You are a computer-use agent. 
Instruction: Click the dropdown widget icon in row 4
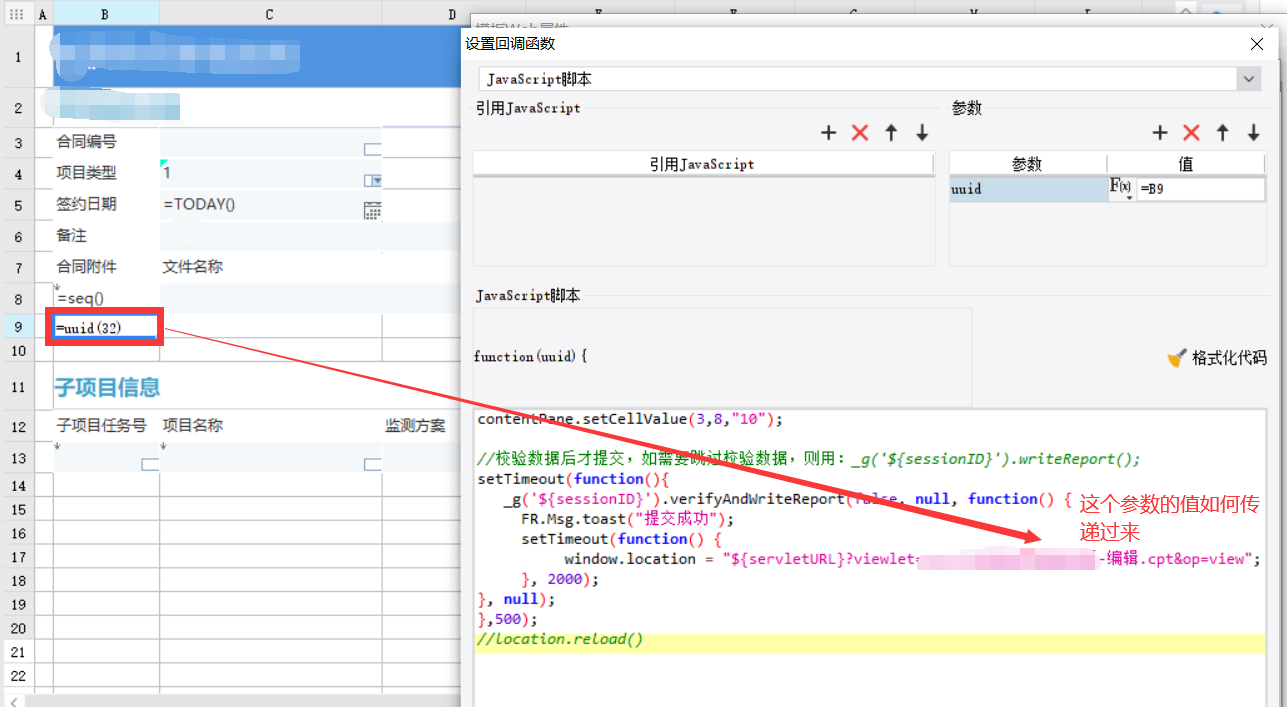[x=372, y=180]
